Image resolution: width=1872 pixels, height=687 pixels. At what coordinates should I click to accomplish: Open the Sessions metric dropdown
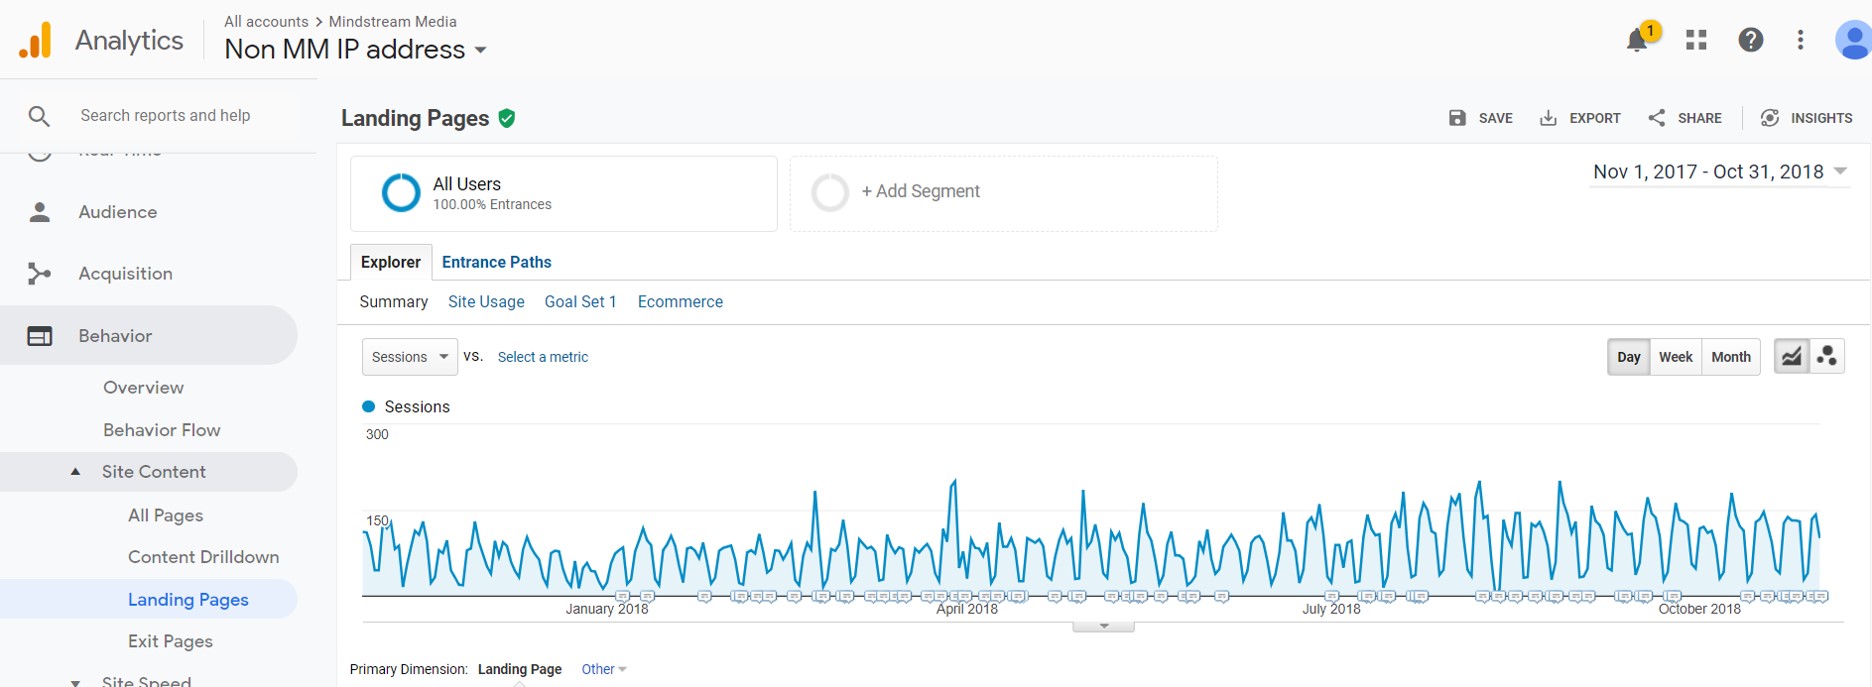409,357
